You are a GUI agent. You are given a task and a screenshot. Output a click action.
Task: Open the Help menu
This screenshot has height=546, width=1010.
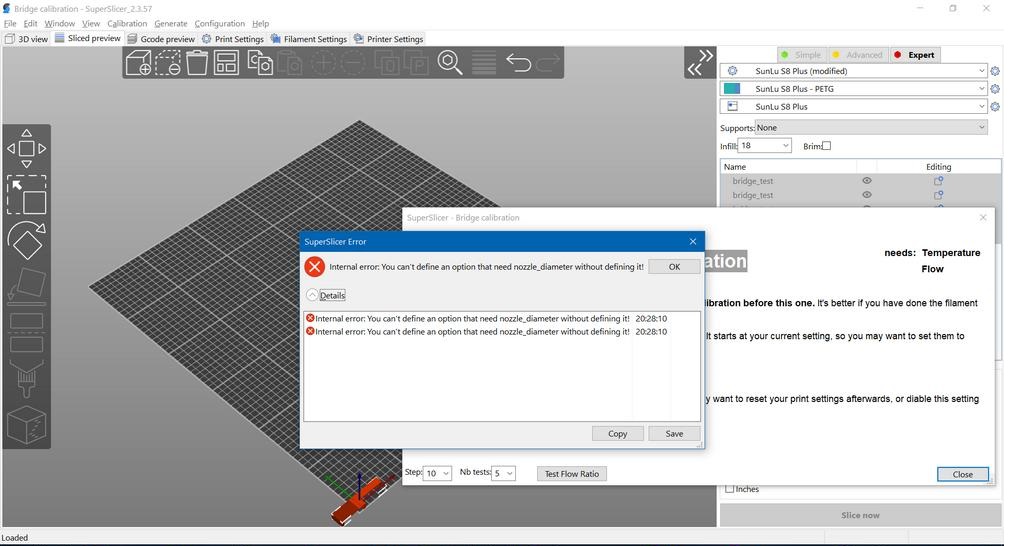(260, 24)
